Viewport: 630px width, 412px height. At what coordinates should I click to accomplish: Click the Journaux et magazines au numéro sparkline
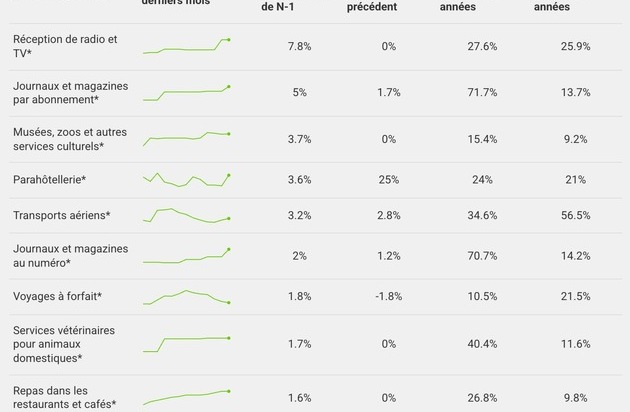click(187, 256)
